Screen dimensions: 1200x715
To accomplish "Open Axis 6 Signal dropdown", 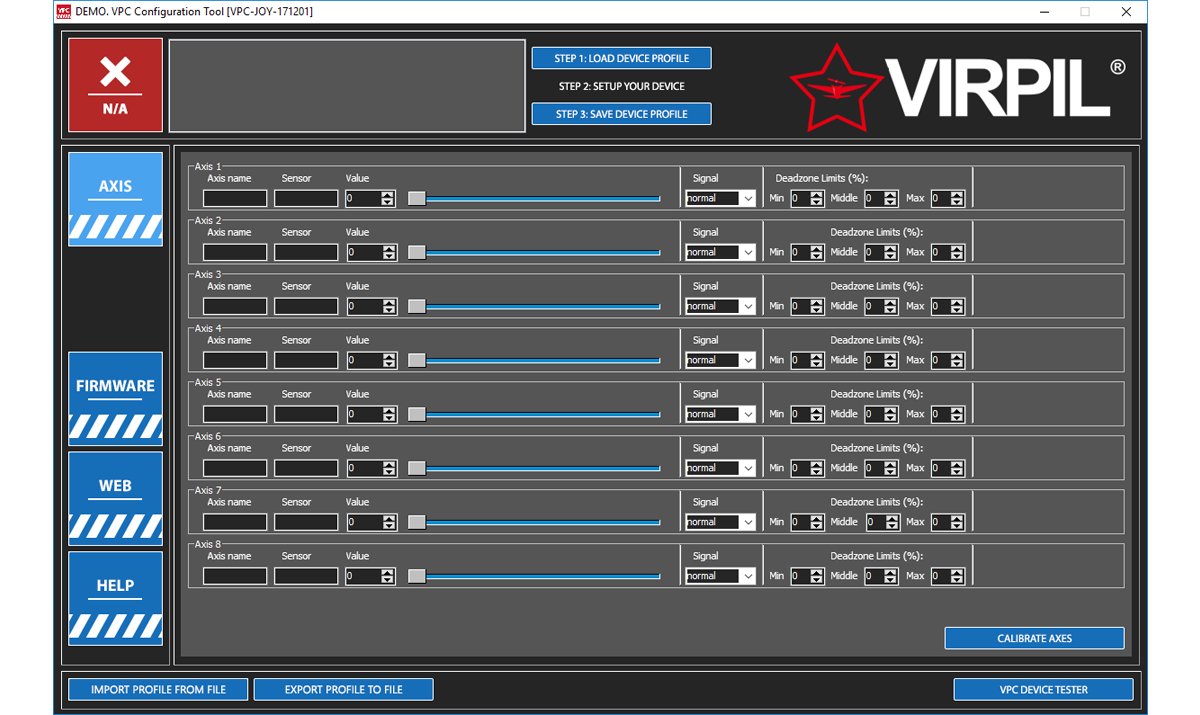I will [x=720, y=468].
